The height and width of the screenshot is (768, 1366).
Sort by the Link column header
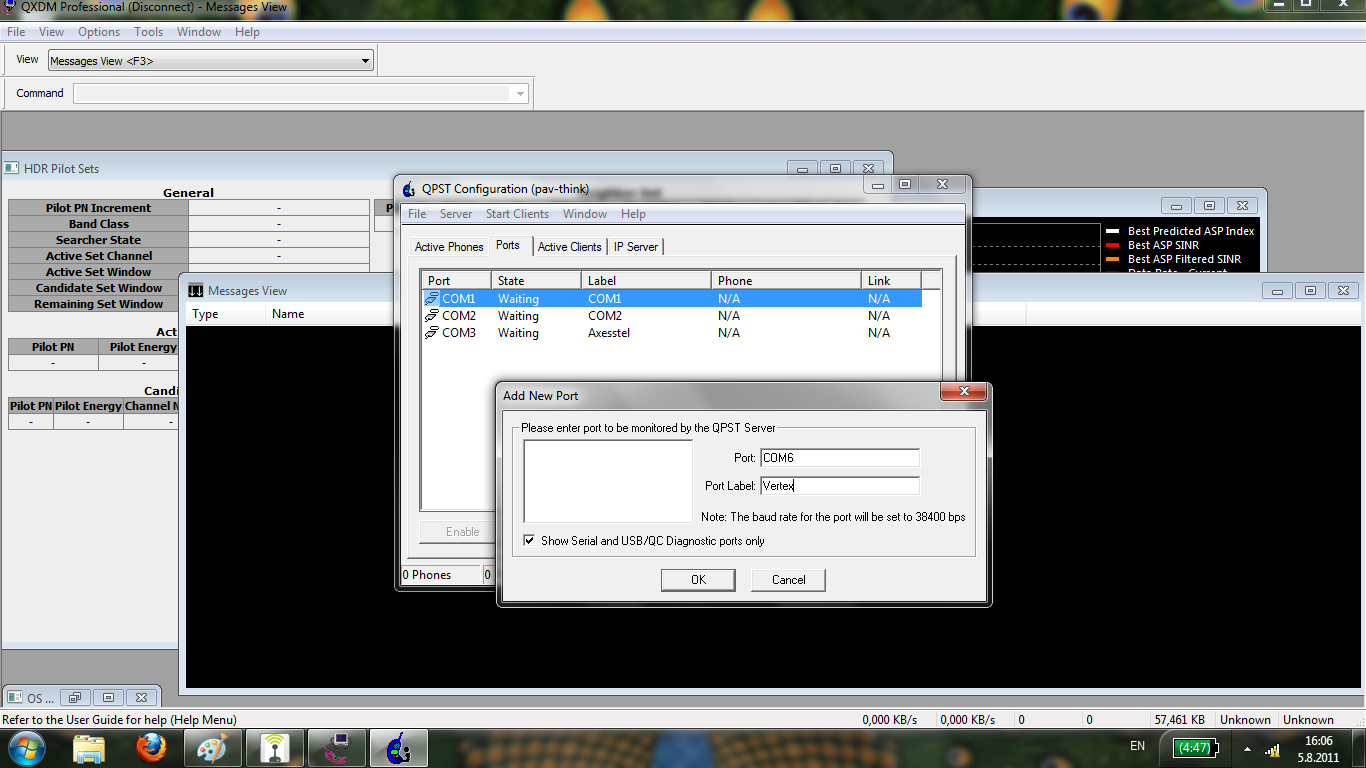click(891, 281)
